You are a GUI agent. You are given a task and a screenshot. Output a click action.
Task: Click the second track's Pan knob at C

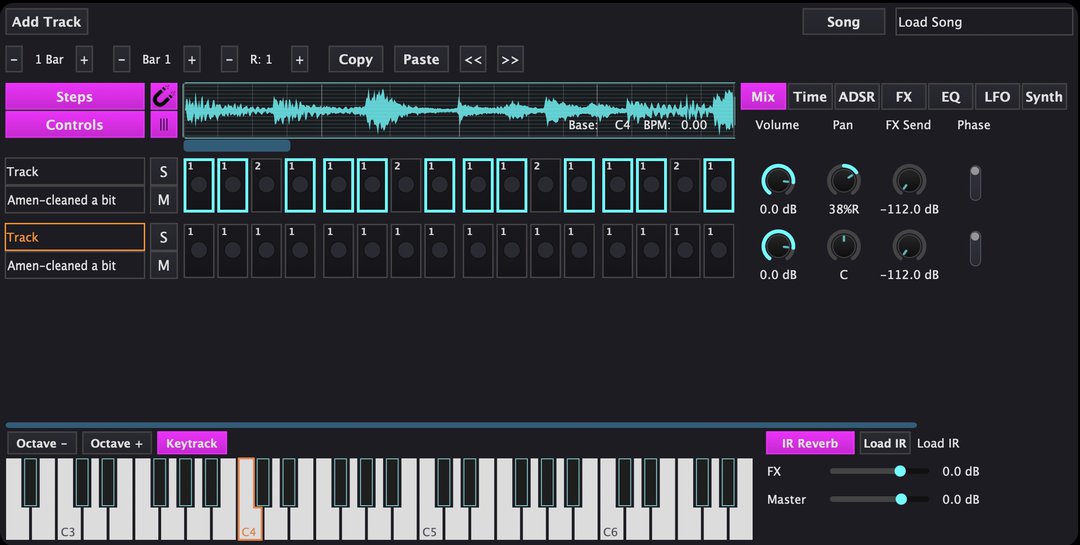843,247
